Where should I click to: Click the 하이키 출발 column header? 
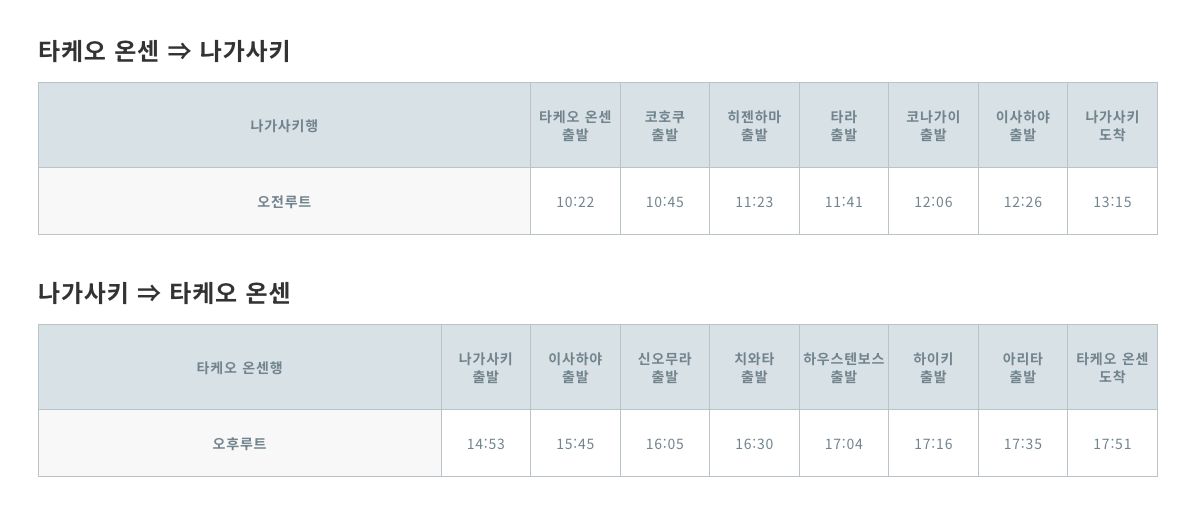pyautogui.click(x=933, y=367)
